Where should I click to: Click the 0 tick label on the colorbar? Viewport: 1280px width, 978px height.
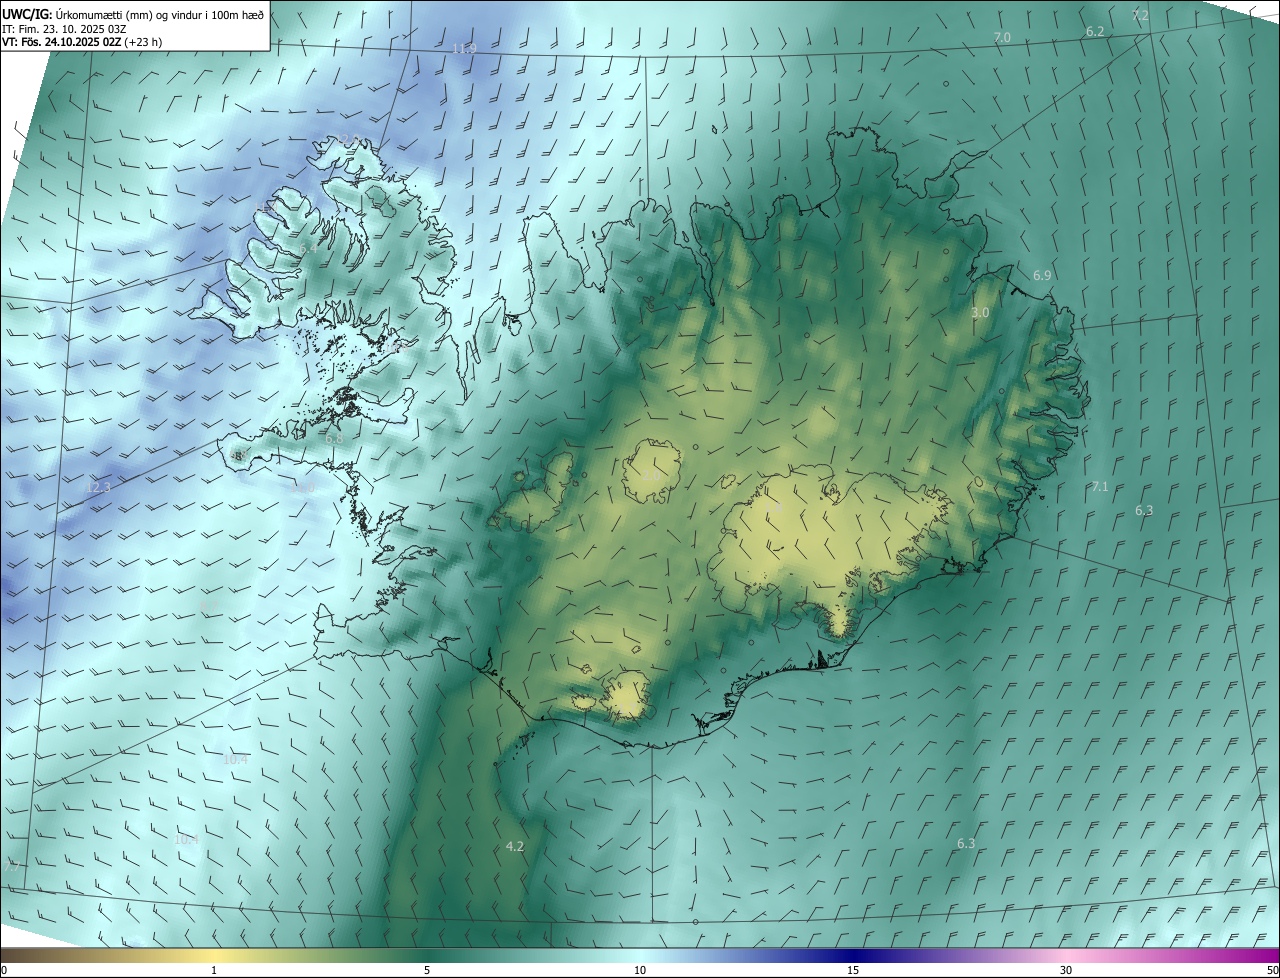coord(4,970)
